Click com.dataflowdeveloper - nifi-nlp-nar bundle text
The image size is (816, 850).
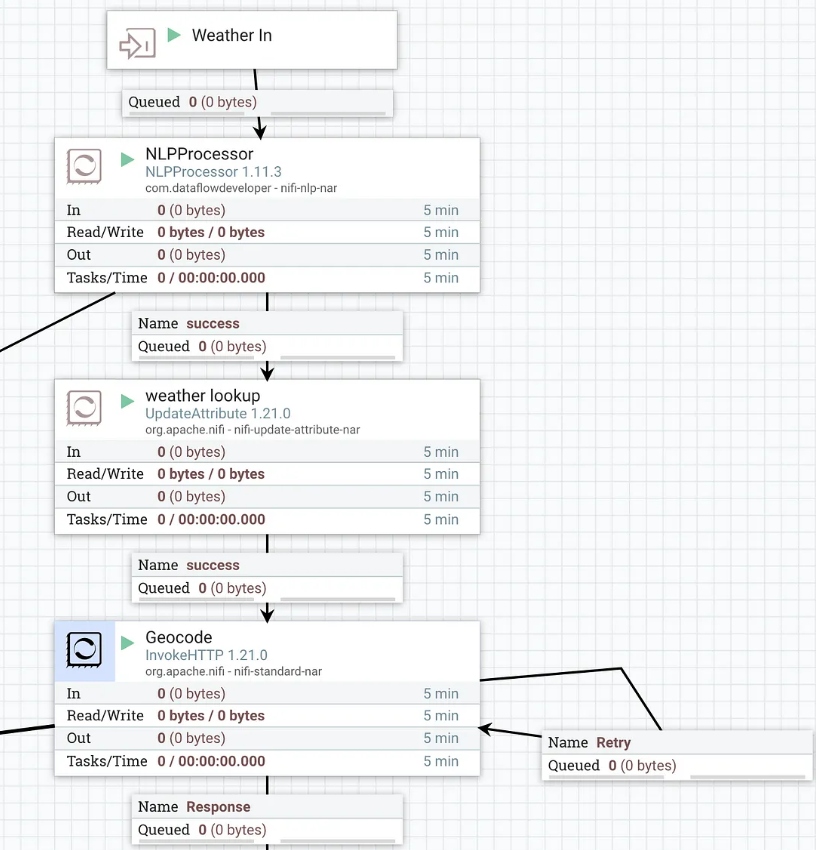(241, 188)
